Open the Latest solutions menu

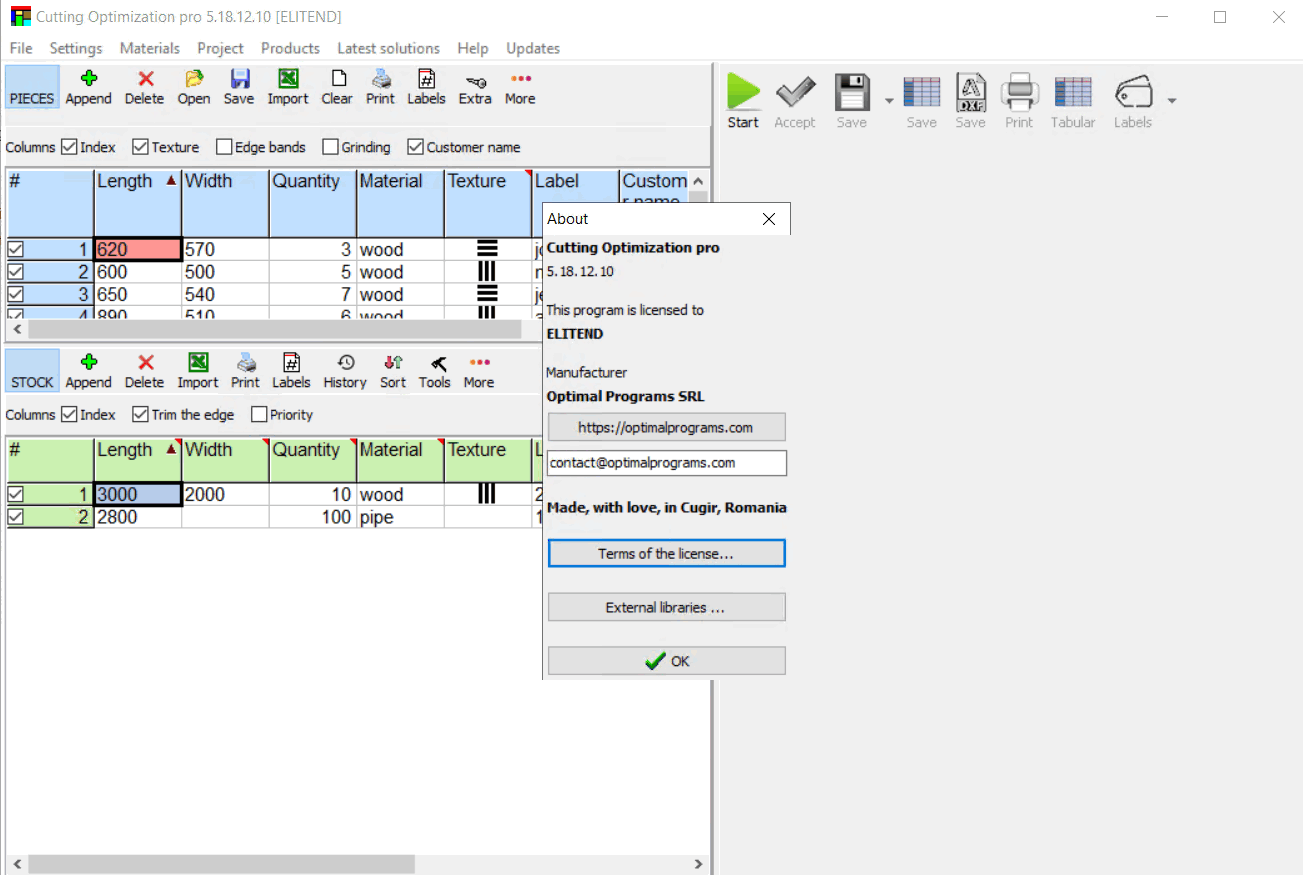pos(388,48)
